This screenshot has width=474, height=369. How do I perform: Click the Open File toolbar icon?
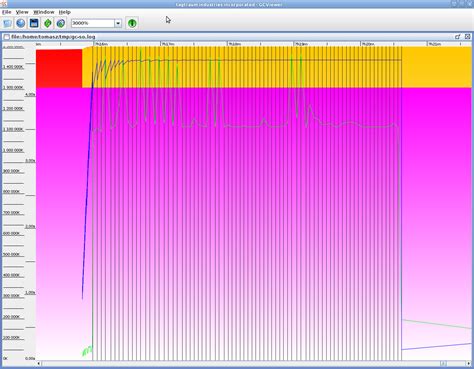tap(7, 23)
